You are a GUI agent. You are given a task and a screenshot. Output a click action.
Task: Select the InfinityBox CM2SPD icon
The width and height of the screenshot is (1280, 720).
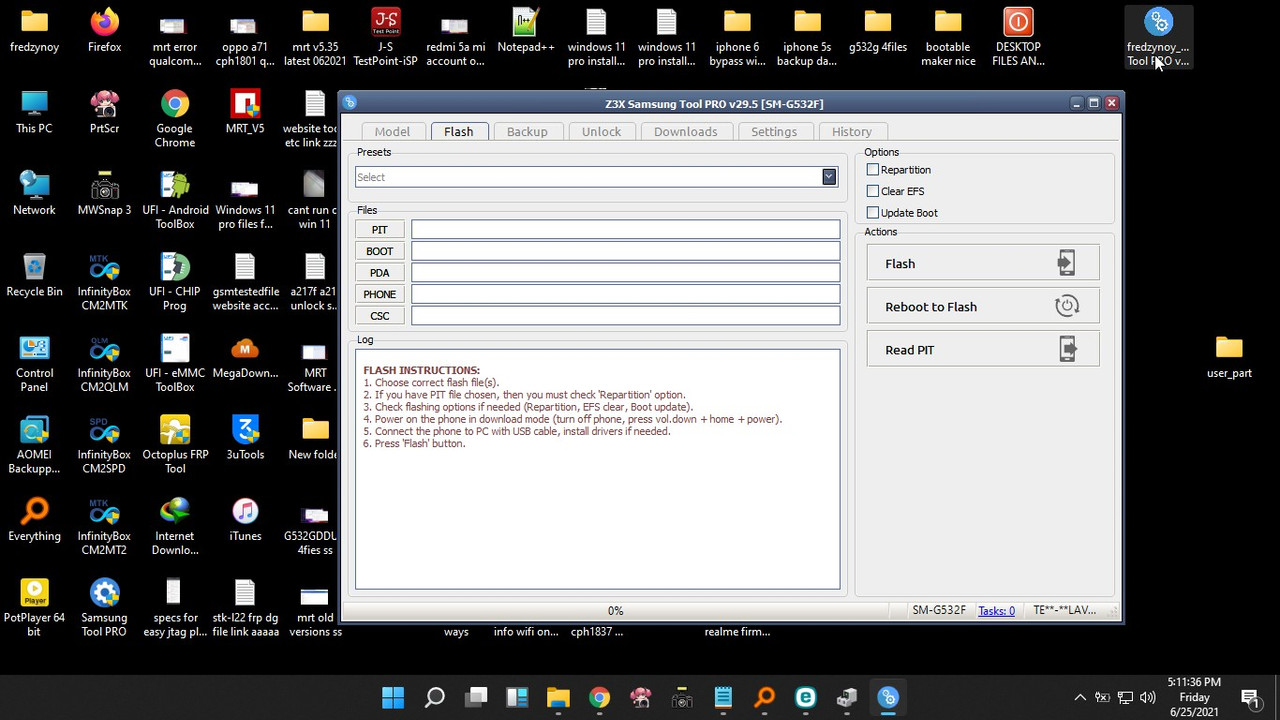pos(104,445)
